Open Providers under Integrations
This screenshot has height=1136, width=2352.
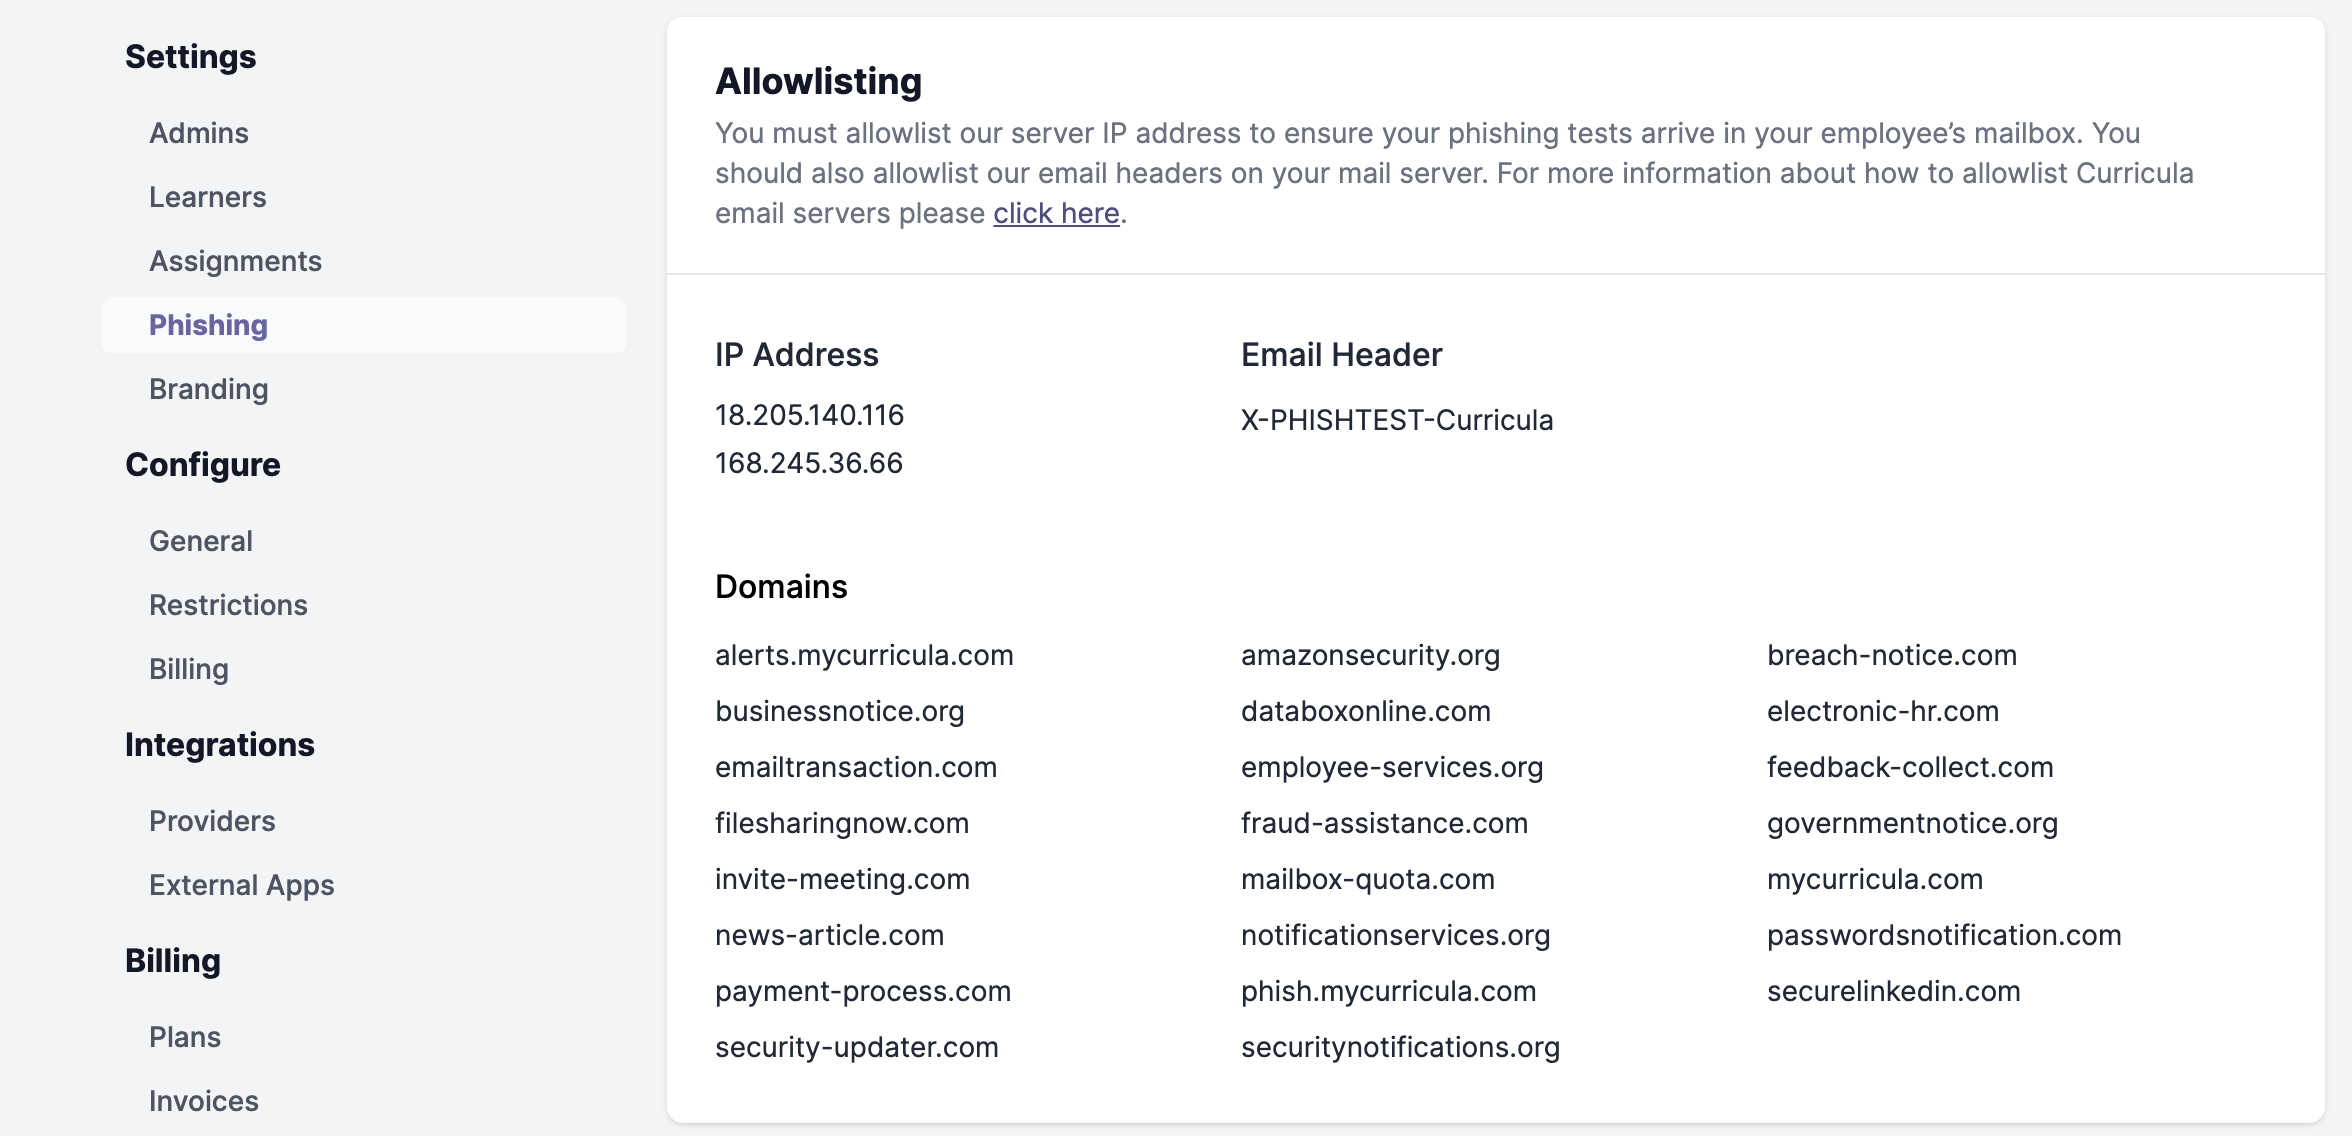(212, 821)
